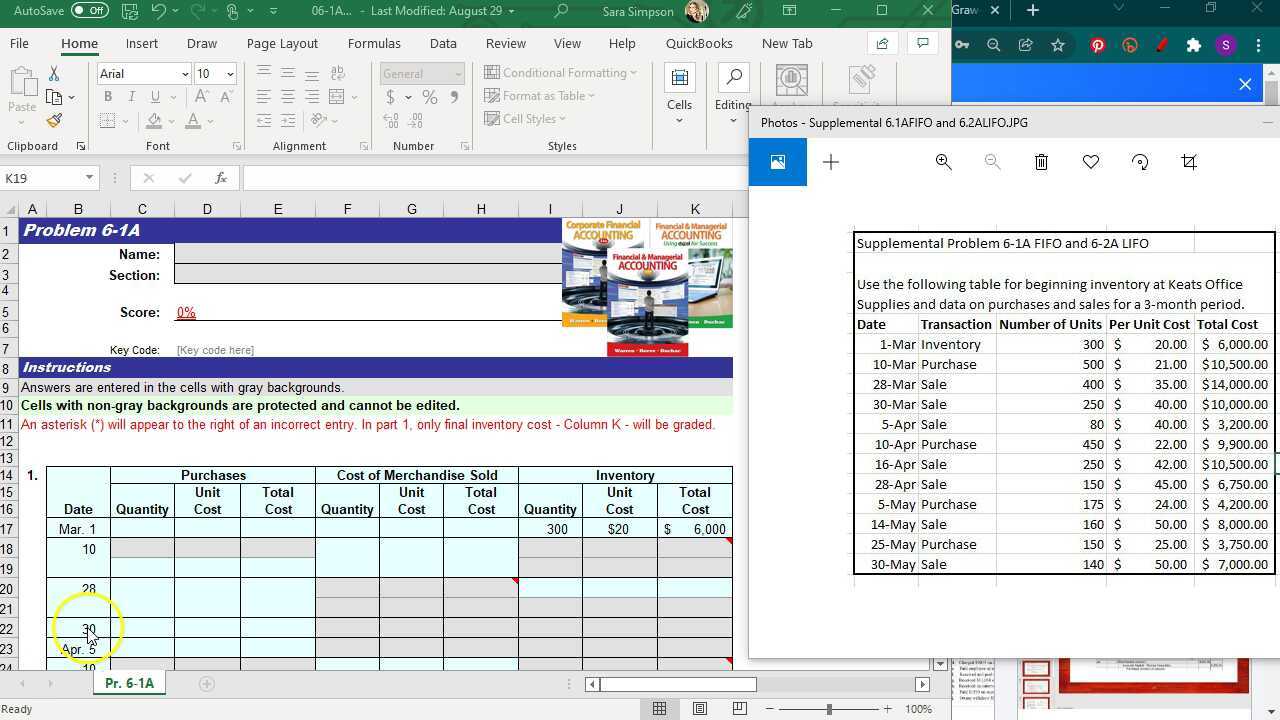This screenshot has width=1280, height=720.
Task: Click the Pinterest extension icon in the browser
Action: pos(1098,46)
